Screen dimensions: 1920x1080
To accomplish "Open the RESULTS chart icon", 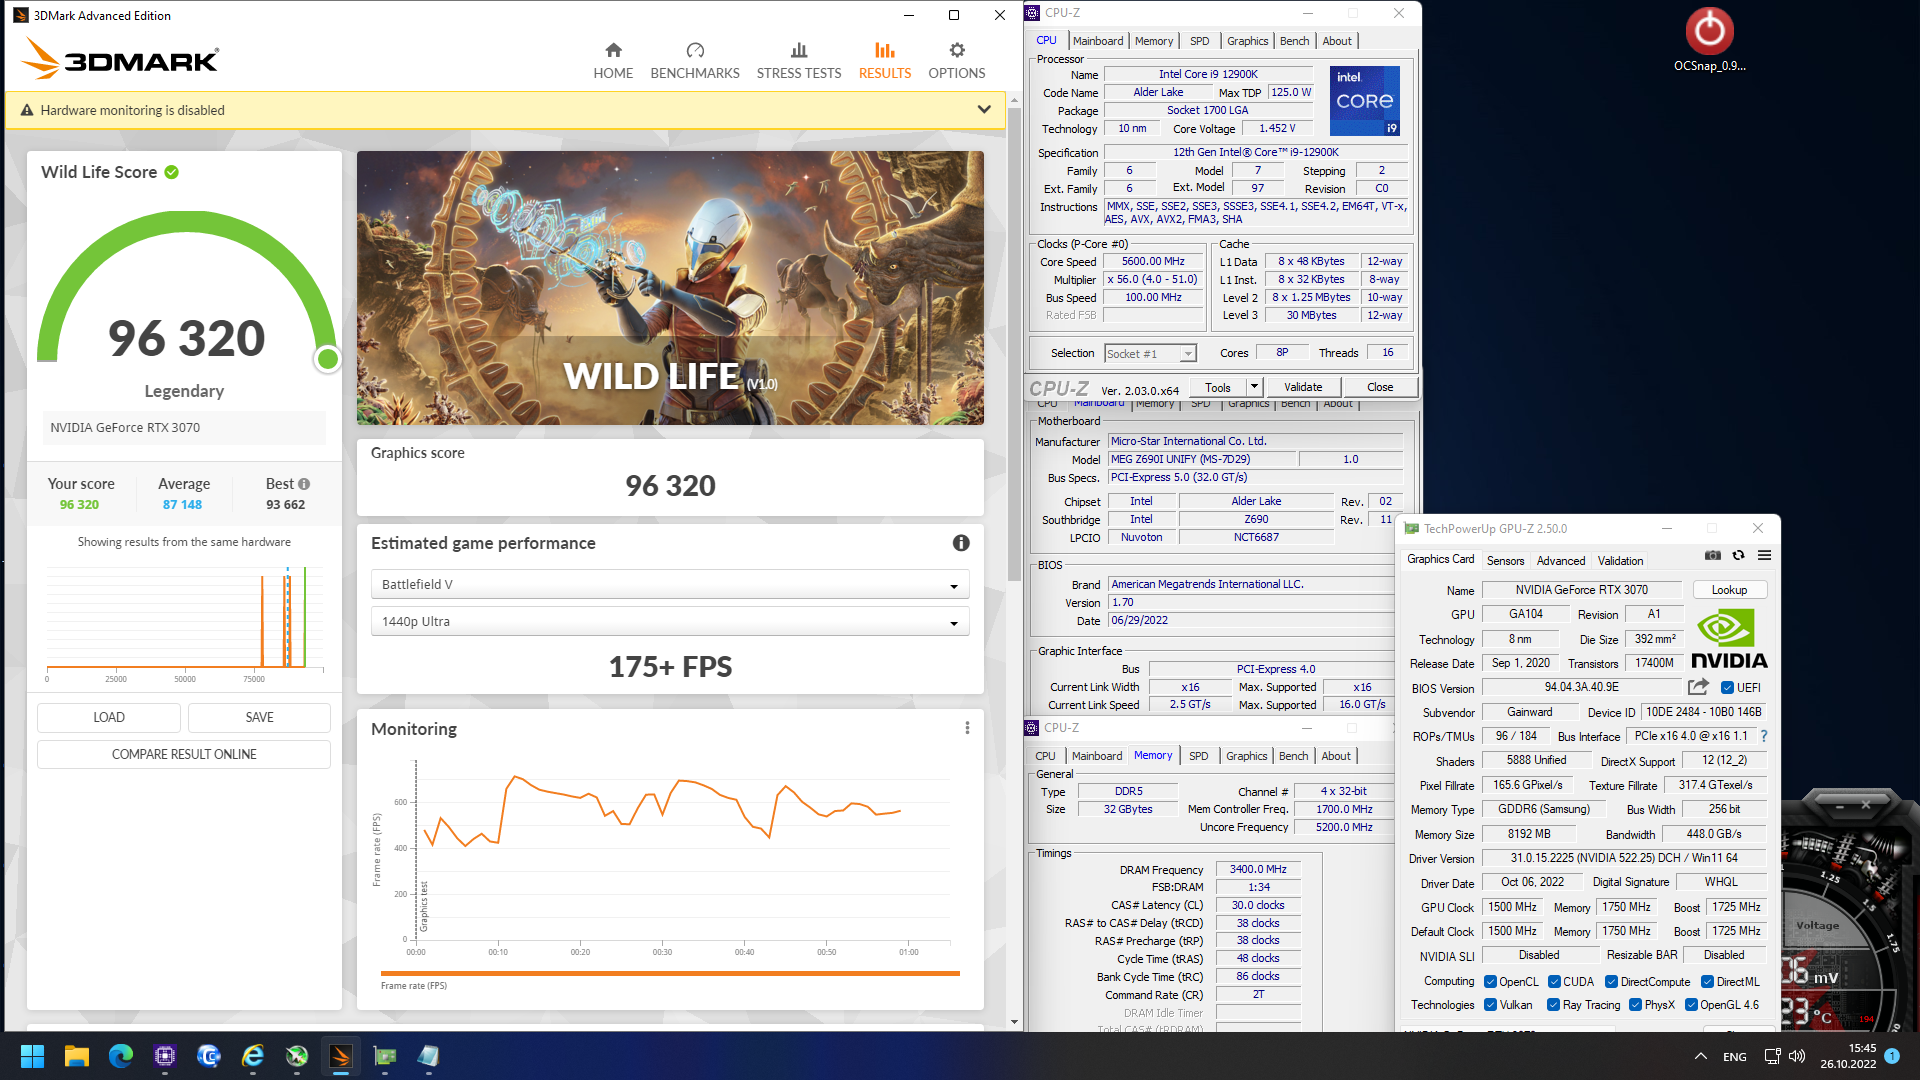I will coord(884,50).
